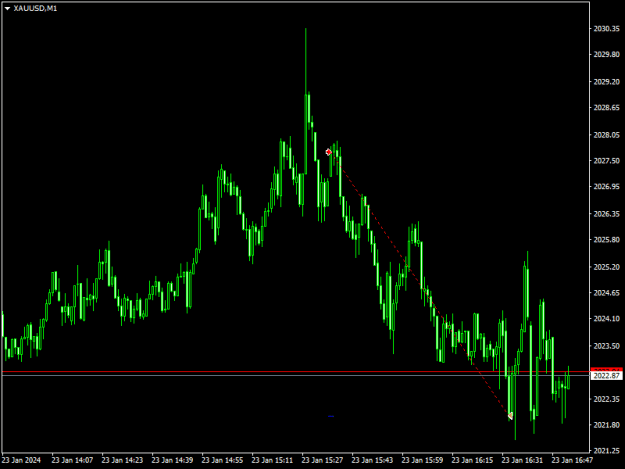
Task: Click the 2022.35 price scale label
Action: 607,399
